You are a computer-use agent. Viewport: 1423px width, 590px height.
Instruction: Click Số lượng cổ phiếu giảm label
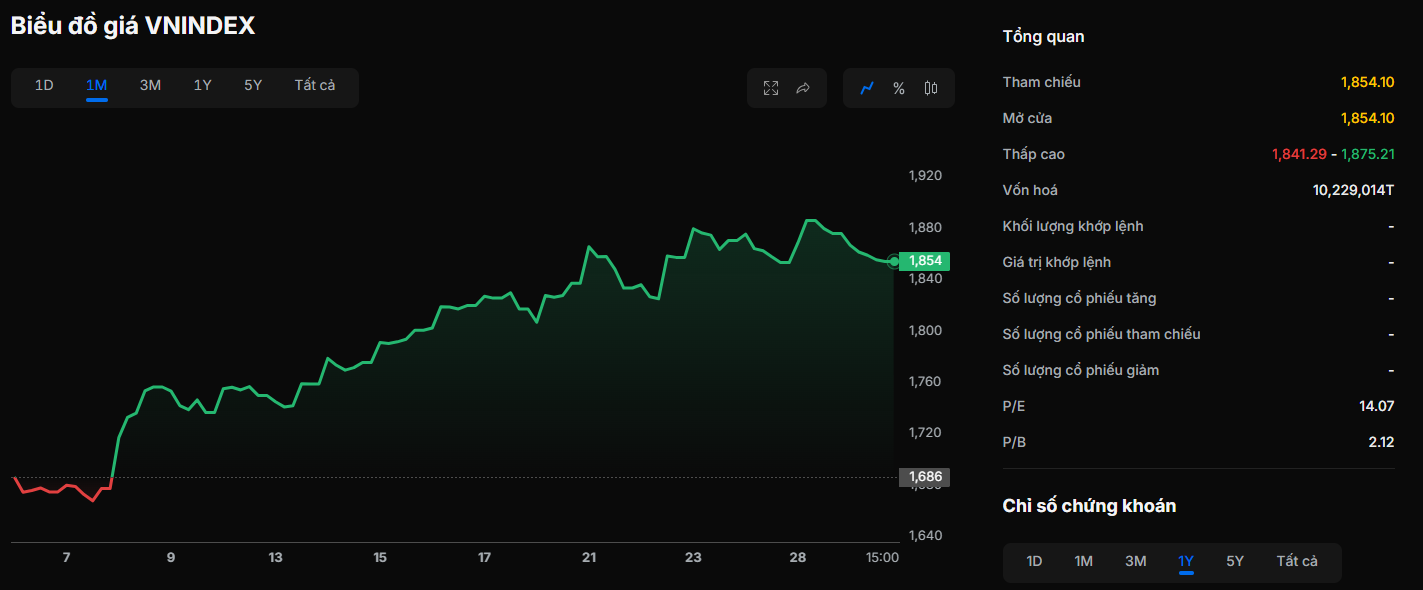click(1080, 370)
